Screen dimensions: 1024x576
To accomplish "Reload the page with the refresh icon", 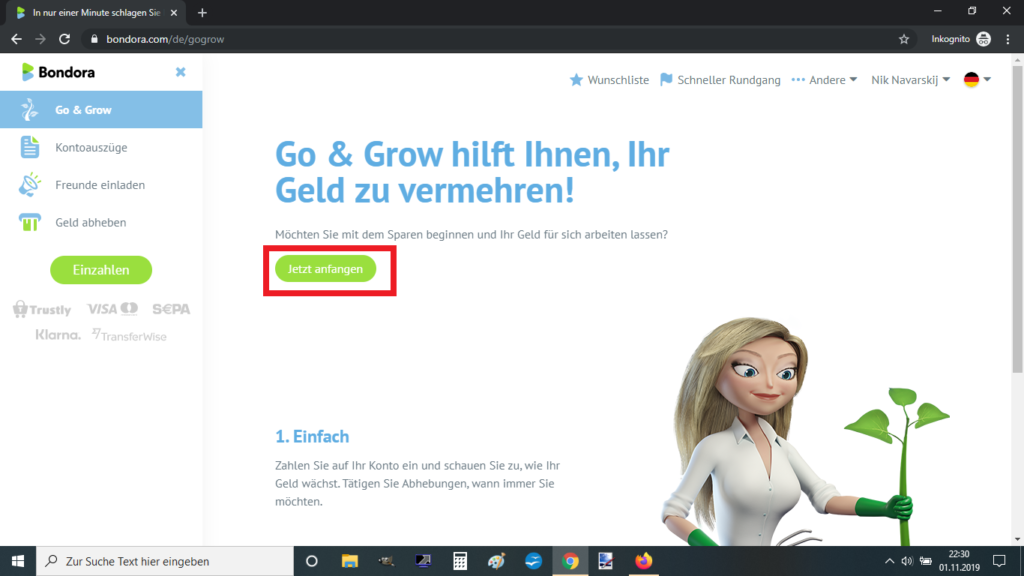I will (x=64, y=39).
